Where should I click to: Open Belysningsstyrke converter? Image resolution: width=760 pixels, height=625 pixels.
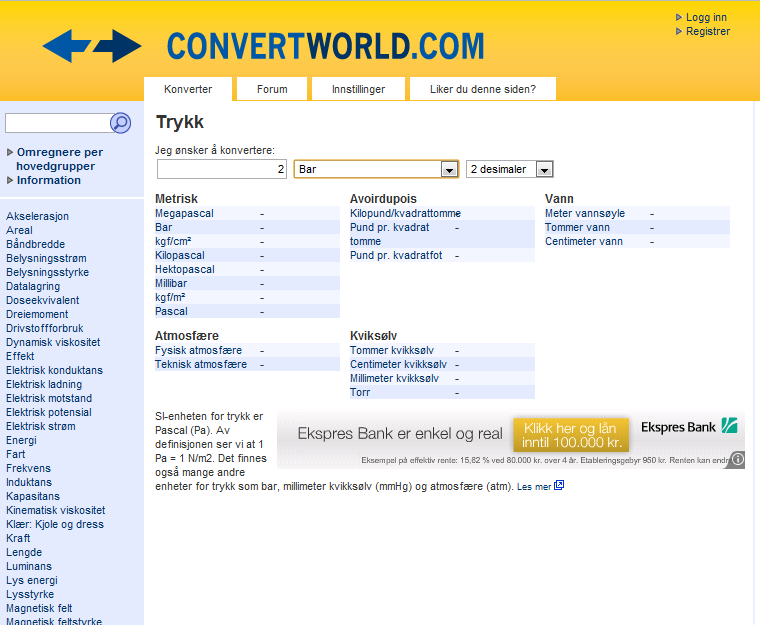(48, 272)
